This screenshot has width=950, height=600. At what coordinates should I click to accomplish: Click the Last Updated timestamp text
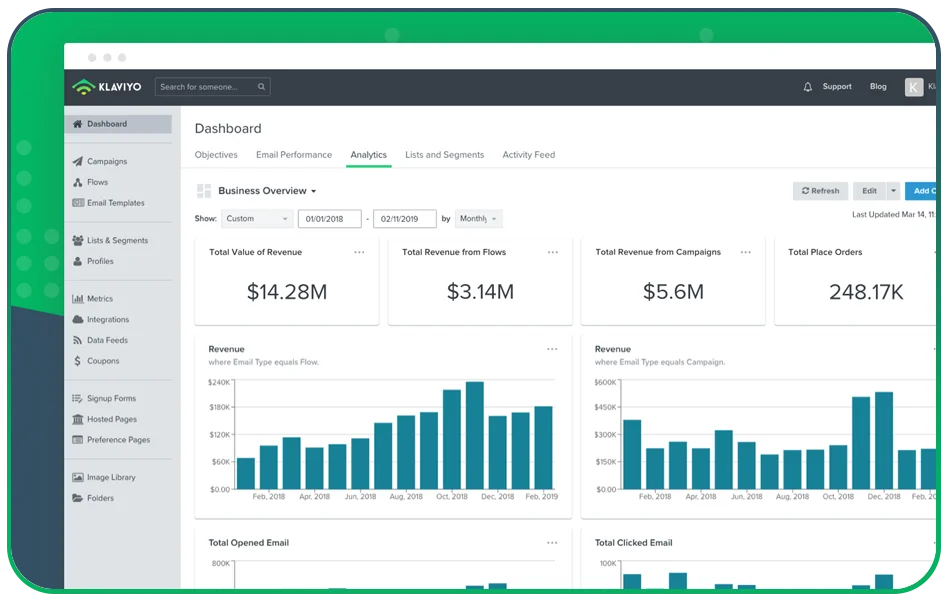click(894, 215)
